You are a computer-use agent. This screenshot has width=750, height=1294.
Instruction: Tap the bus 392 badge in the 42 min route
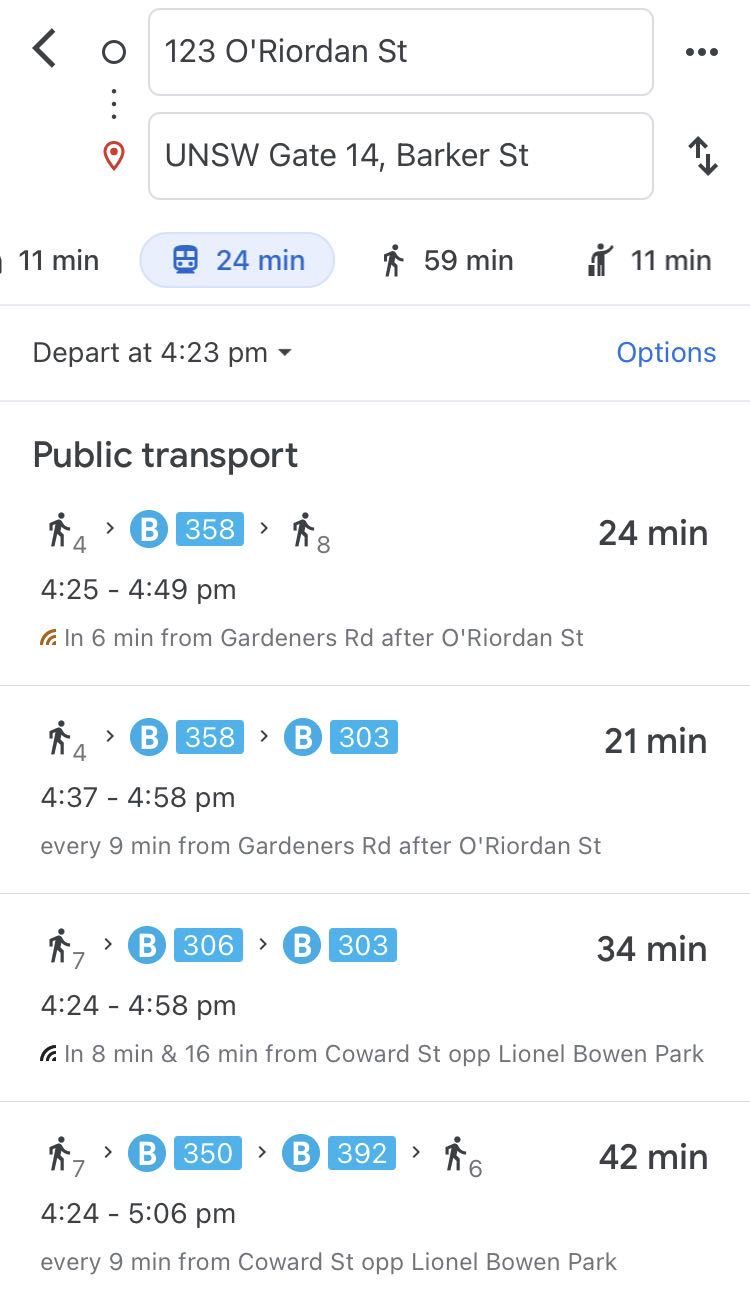[362, 1153]
